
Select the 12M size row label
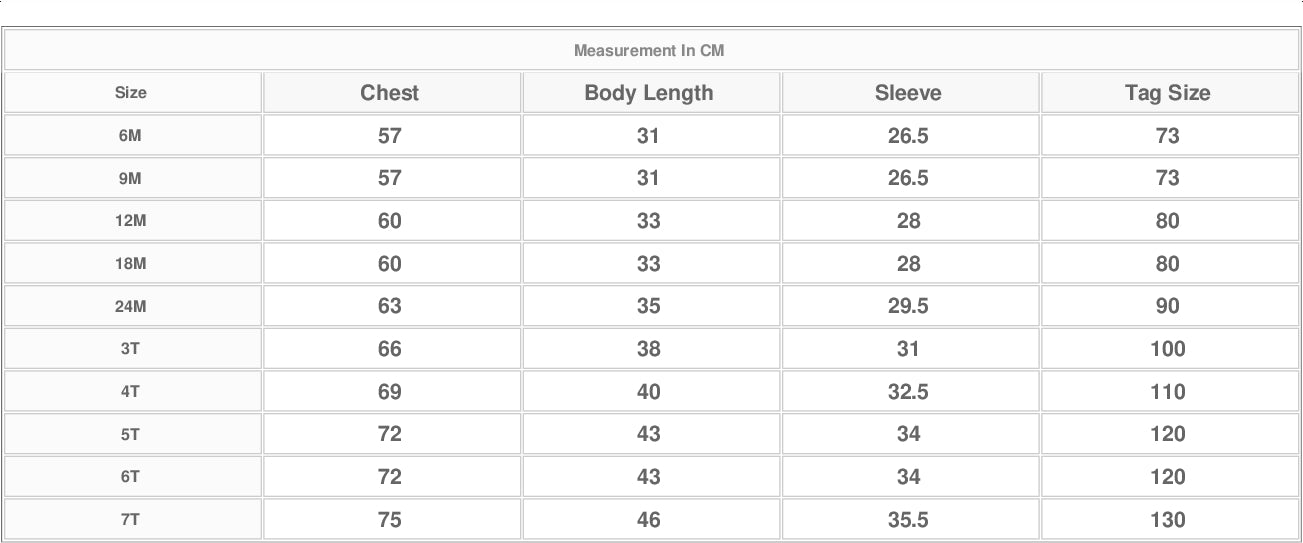pyautogui.click(x=130, y=221)
